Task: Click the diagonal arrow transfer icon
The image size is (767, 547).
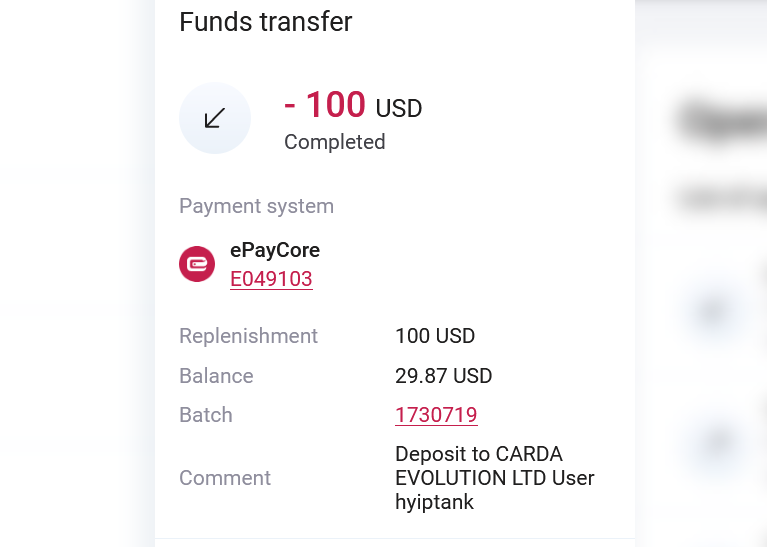Action: coord(214,119)
